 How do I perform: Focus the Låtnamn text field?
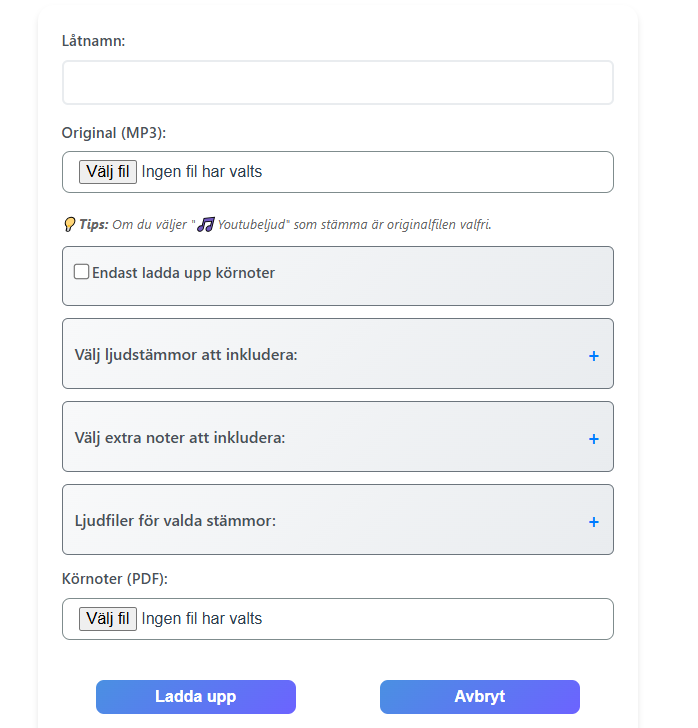(337, 83)
